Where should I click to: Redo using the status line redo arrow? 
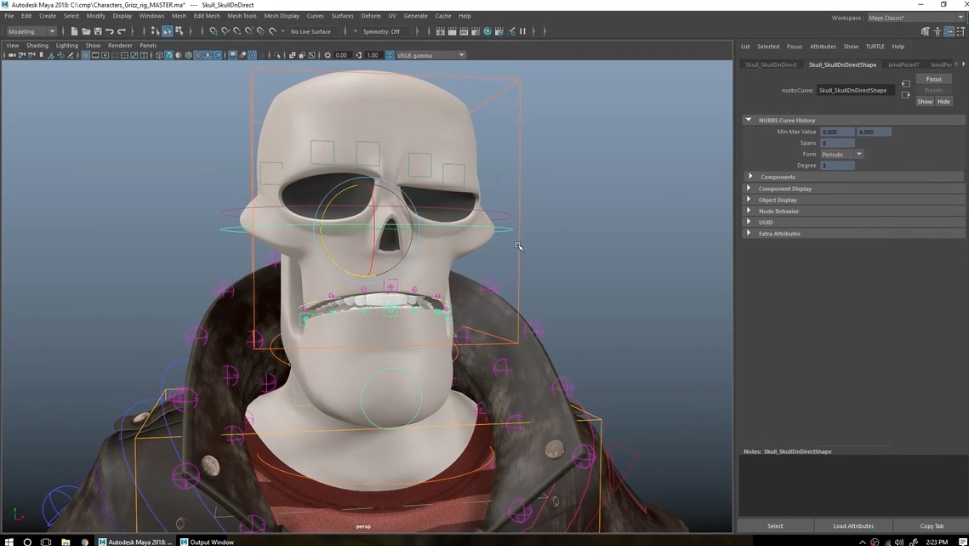click(122, 31)
